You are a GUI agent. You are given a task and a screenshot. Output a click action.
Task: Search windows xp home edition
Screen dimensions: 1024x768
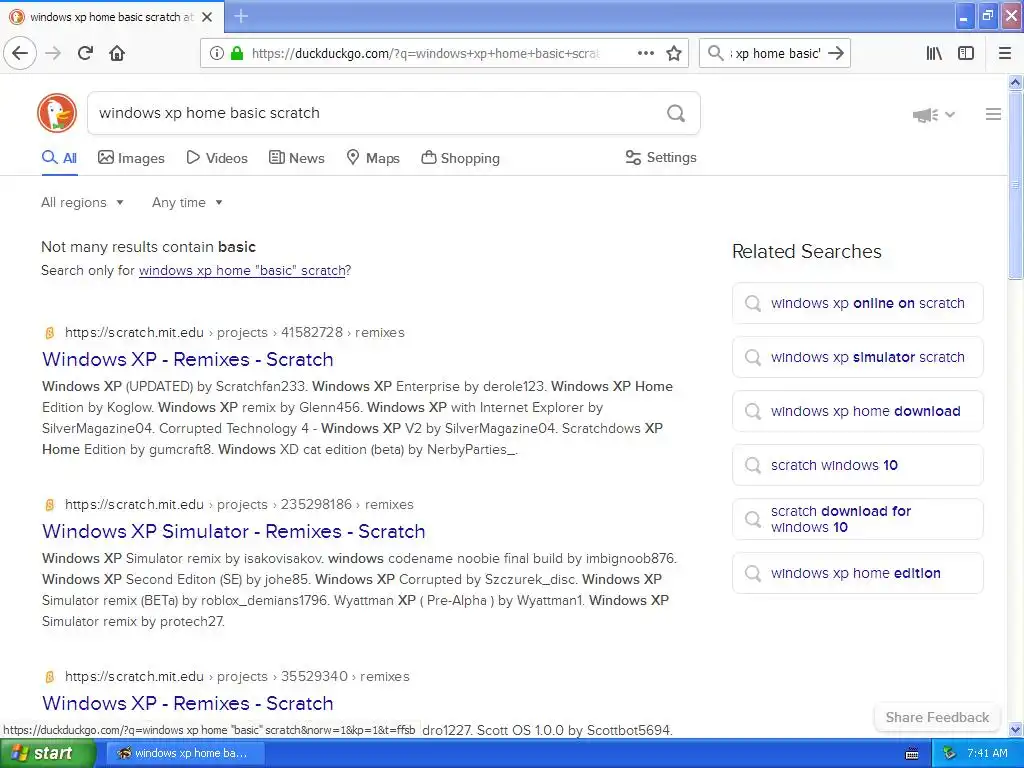pyautogui.click(x=857, y=573)
